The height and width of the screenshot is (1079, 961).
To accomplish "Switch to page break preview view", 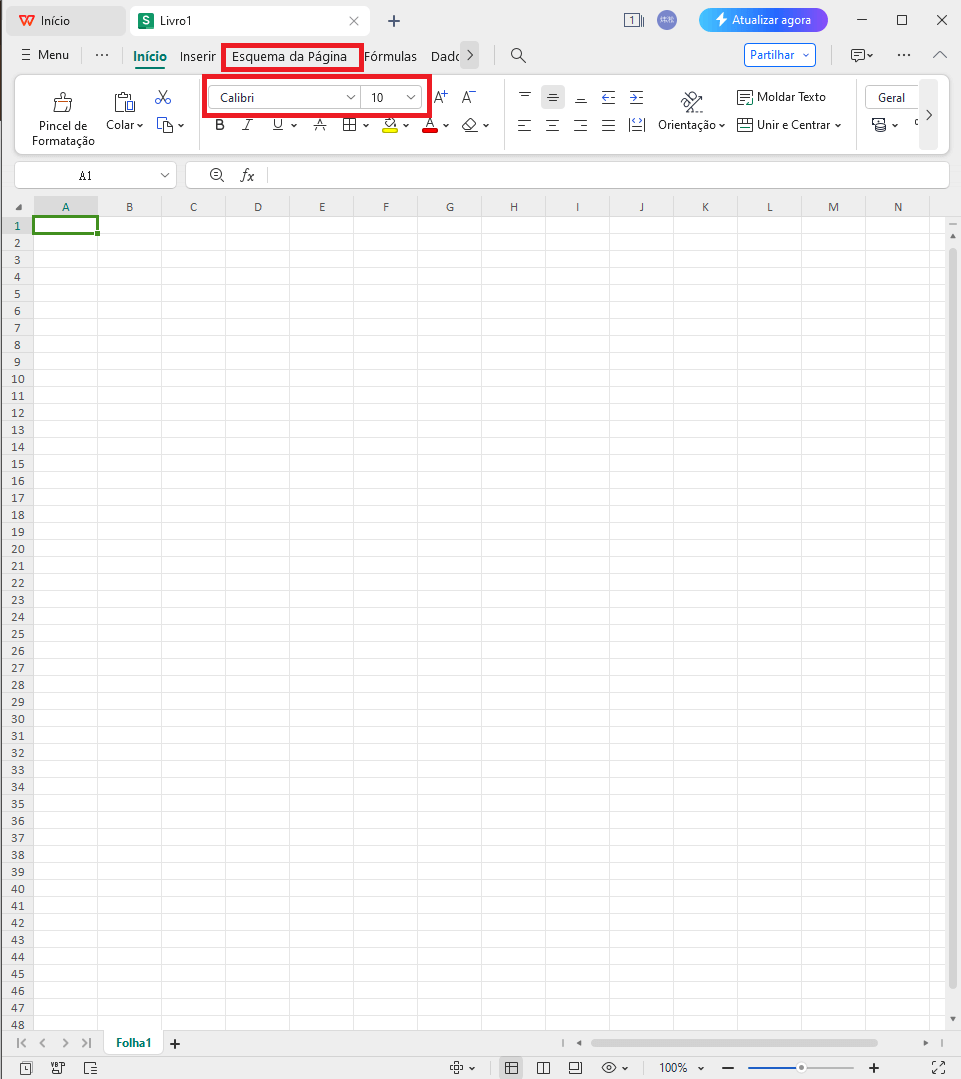I will (543, 1068).
